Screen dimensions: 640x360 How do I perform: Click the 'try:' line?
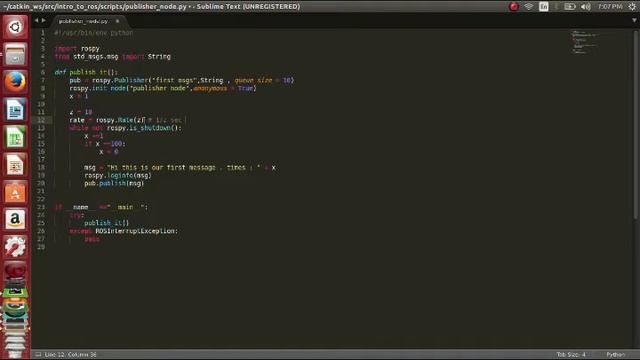(x=76, y=215)
